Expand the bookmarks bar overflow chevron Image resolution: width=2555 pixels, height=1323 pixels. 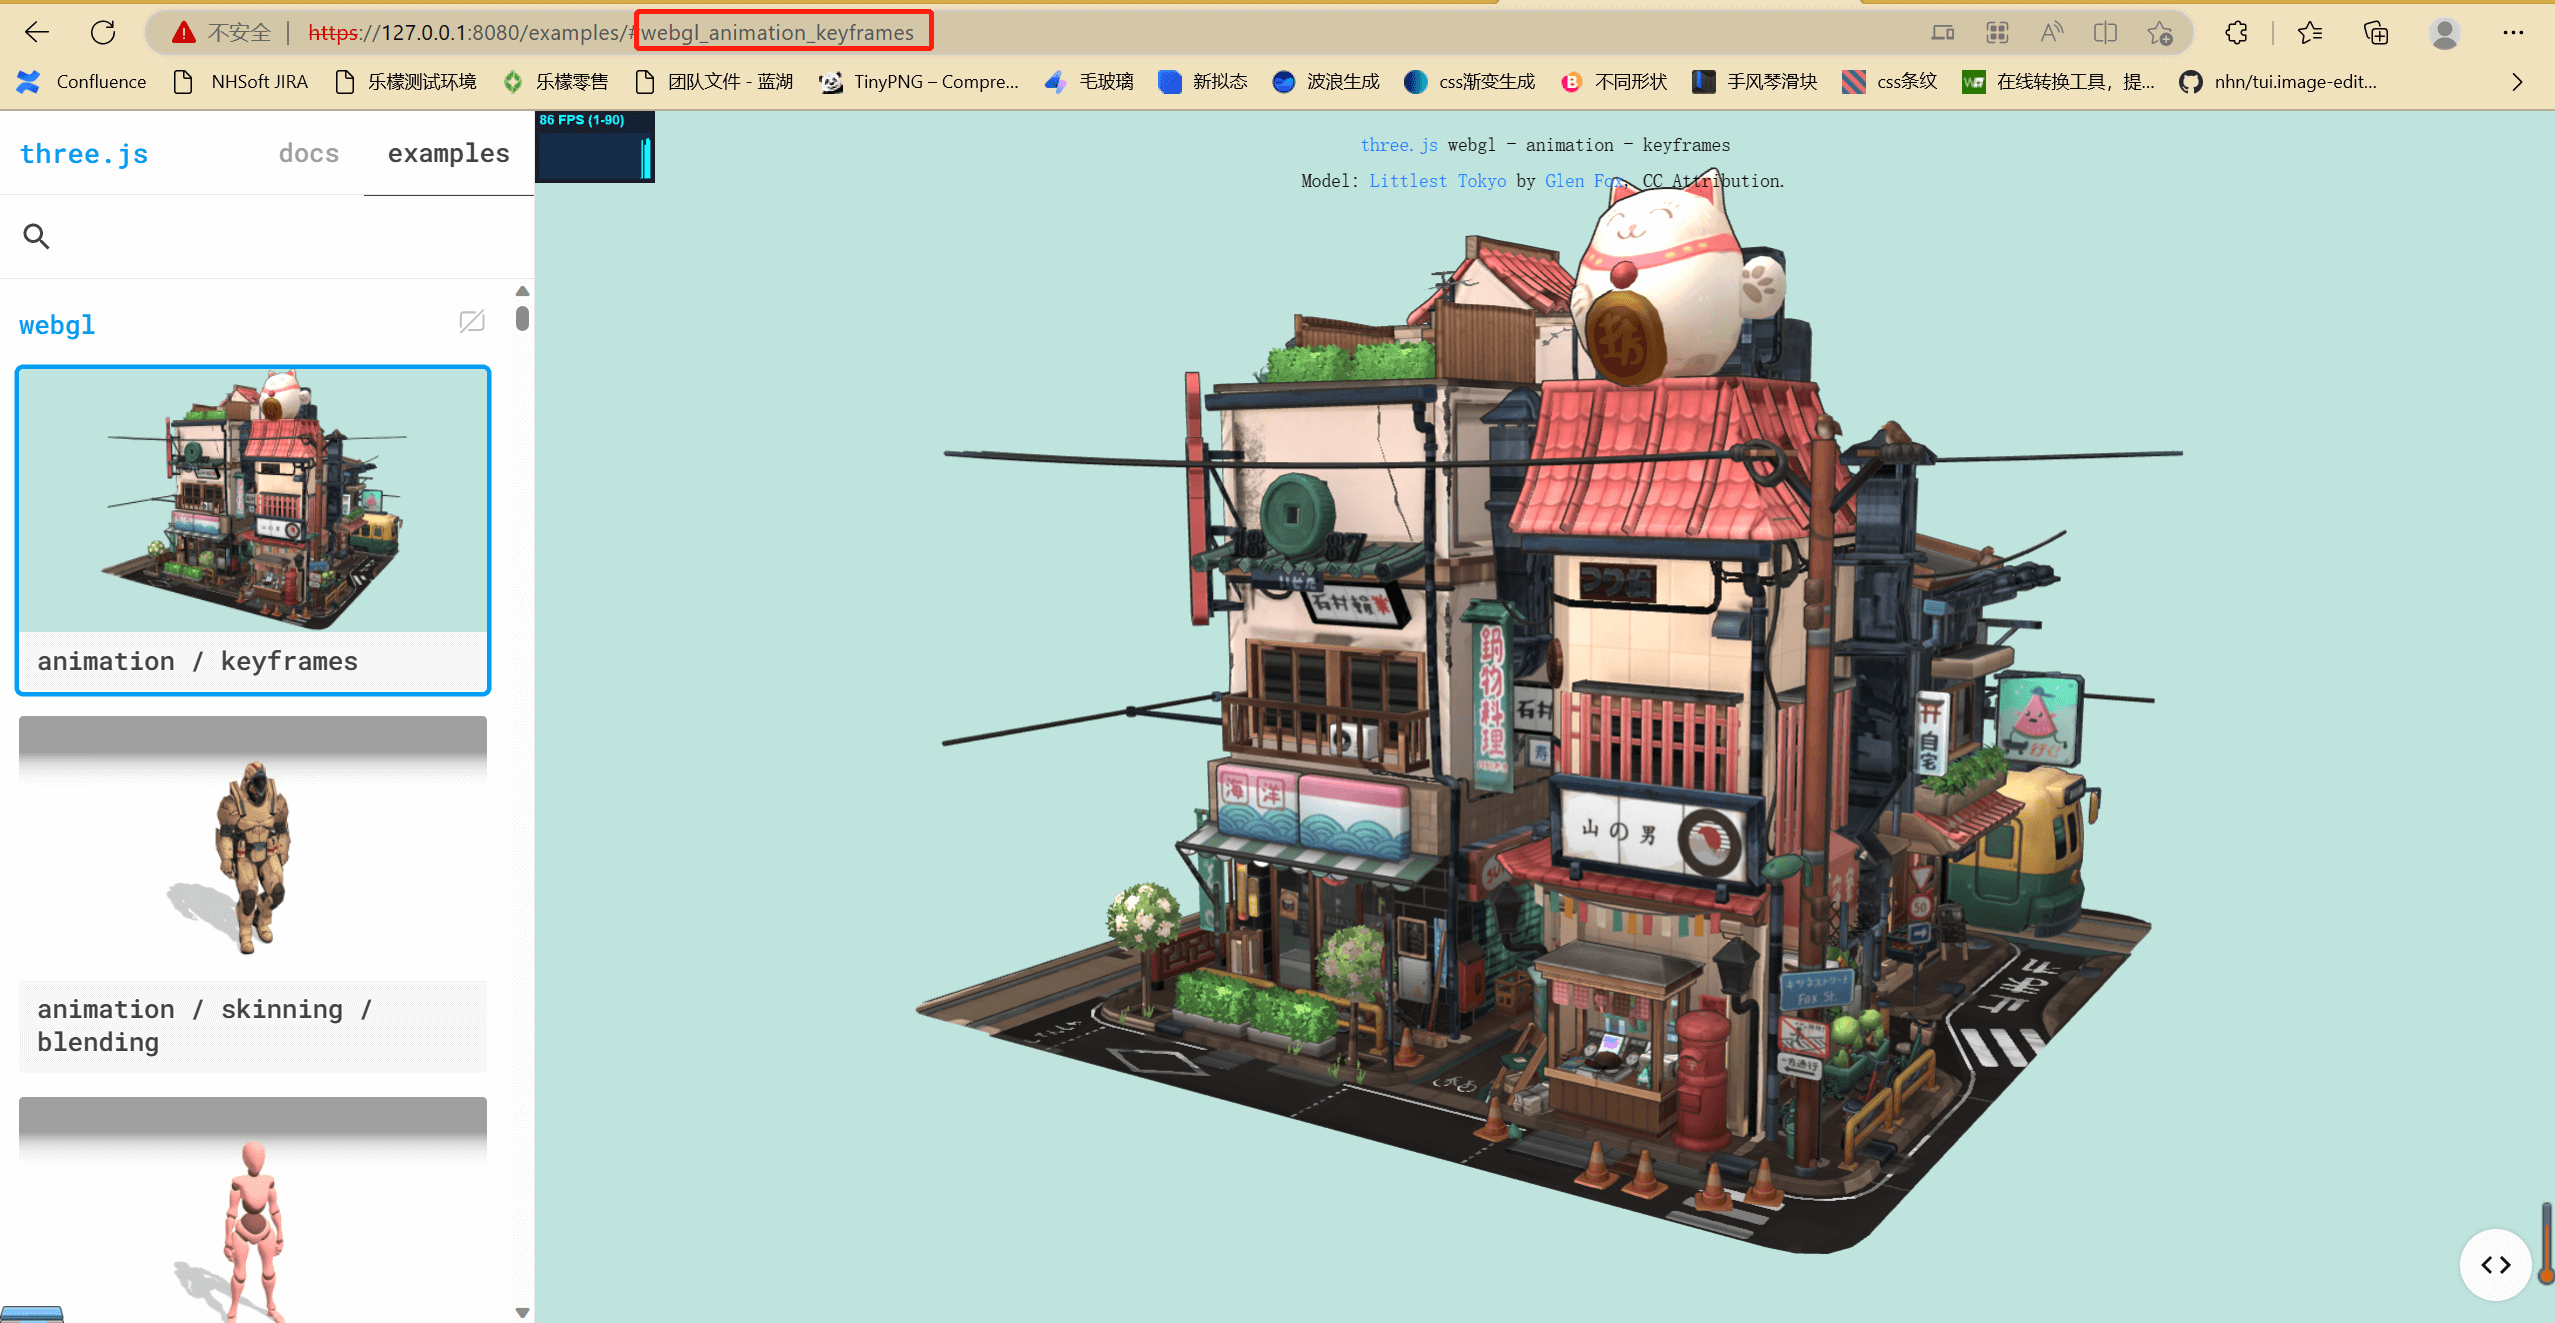pos(2517,82)
